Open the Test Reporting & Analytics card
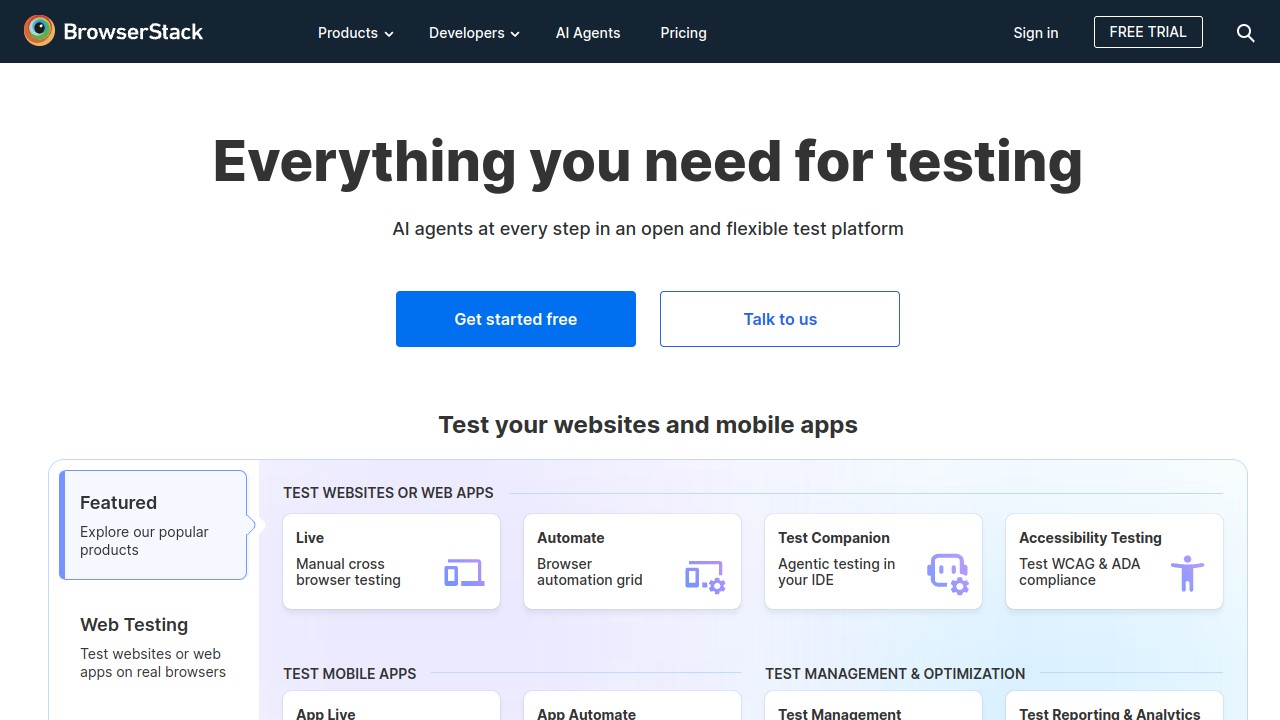The image size is (1280, 720). tap(1114, 706)
